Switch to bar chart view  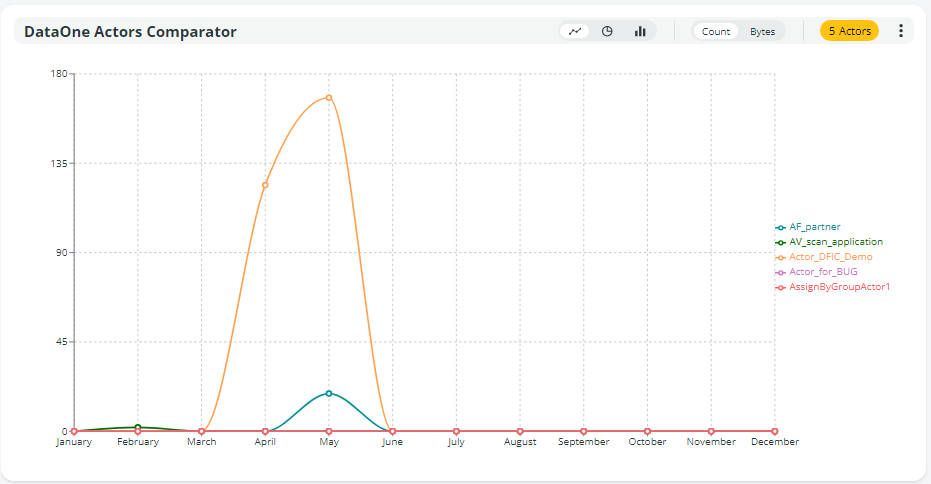click(639, 31)
